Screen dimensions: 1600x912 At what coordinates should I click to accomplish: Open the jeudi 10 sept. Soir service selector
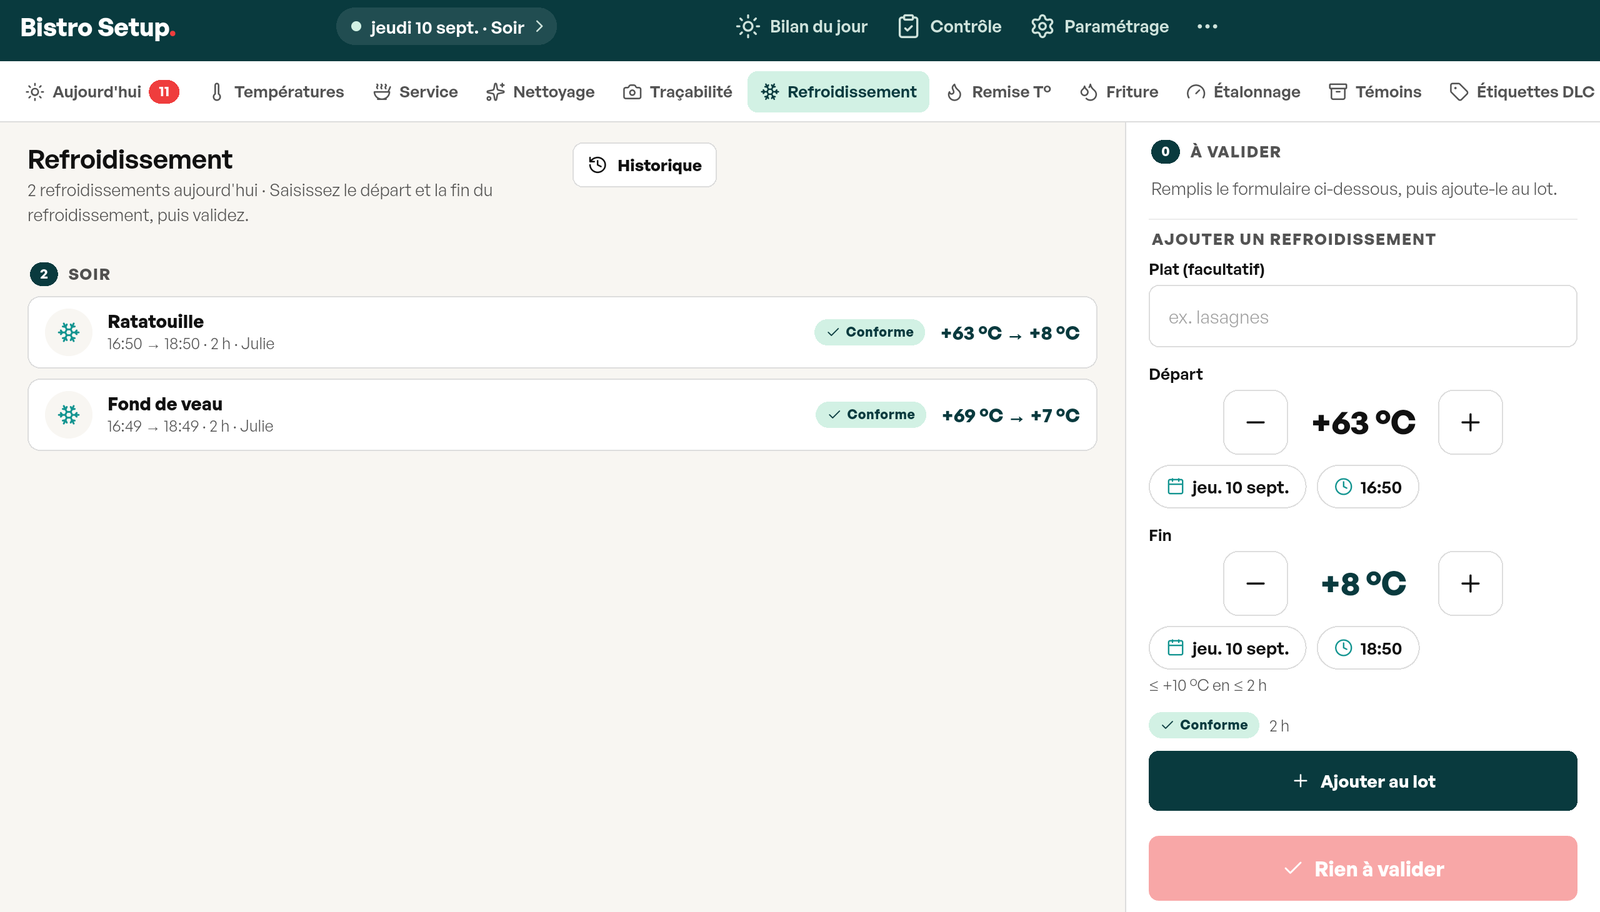[446, 27]
